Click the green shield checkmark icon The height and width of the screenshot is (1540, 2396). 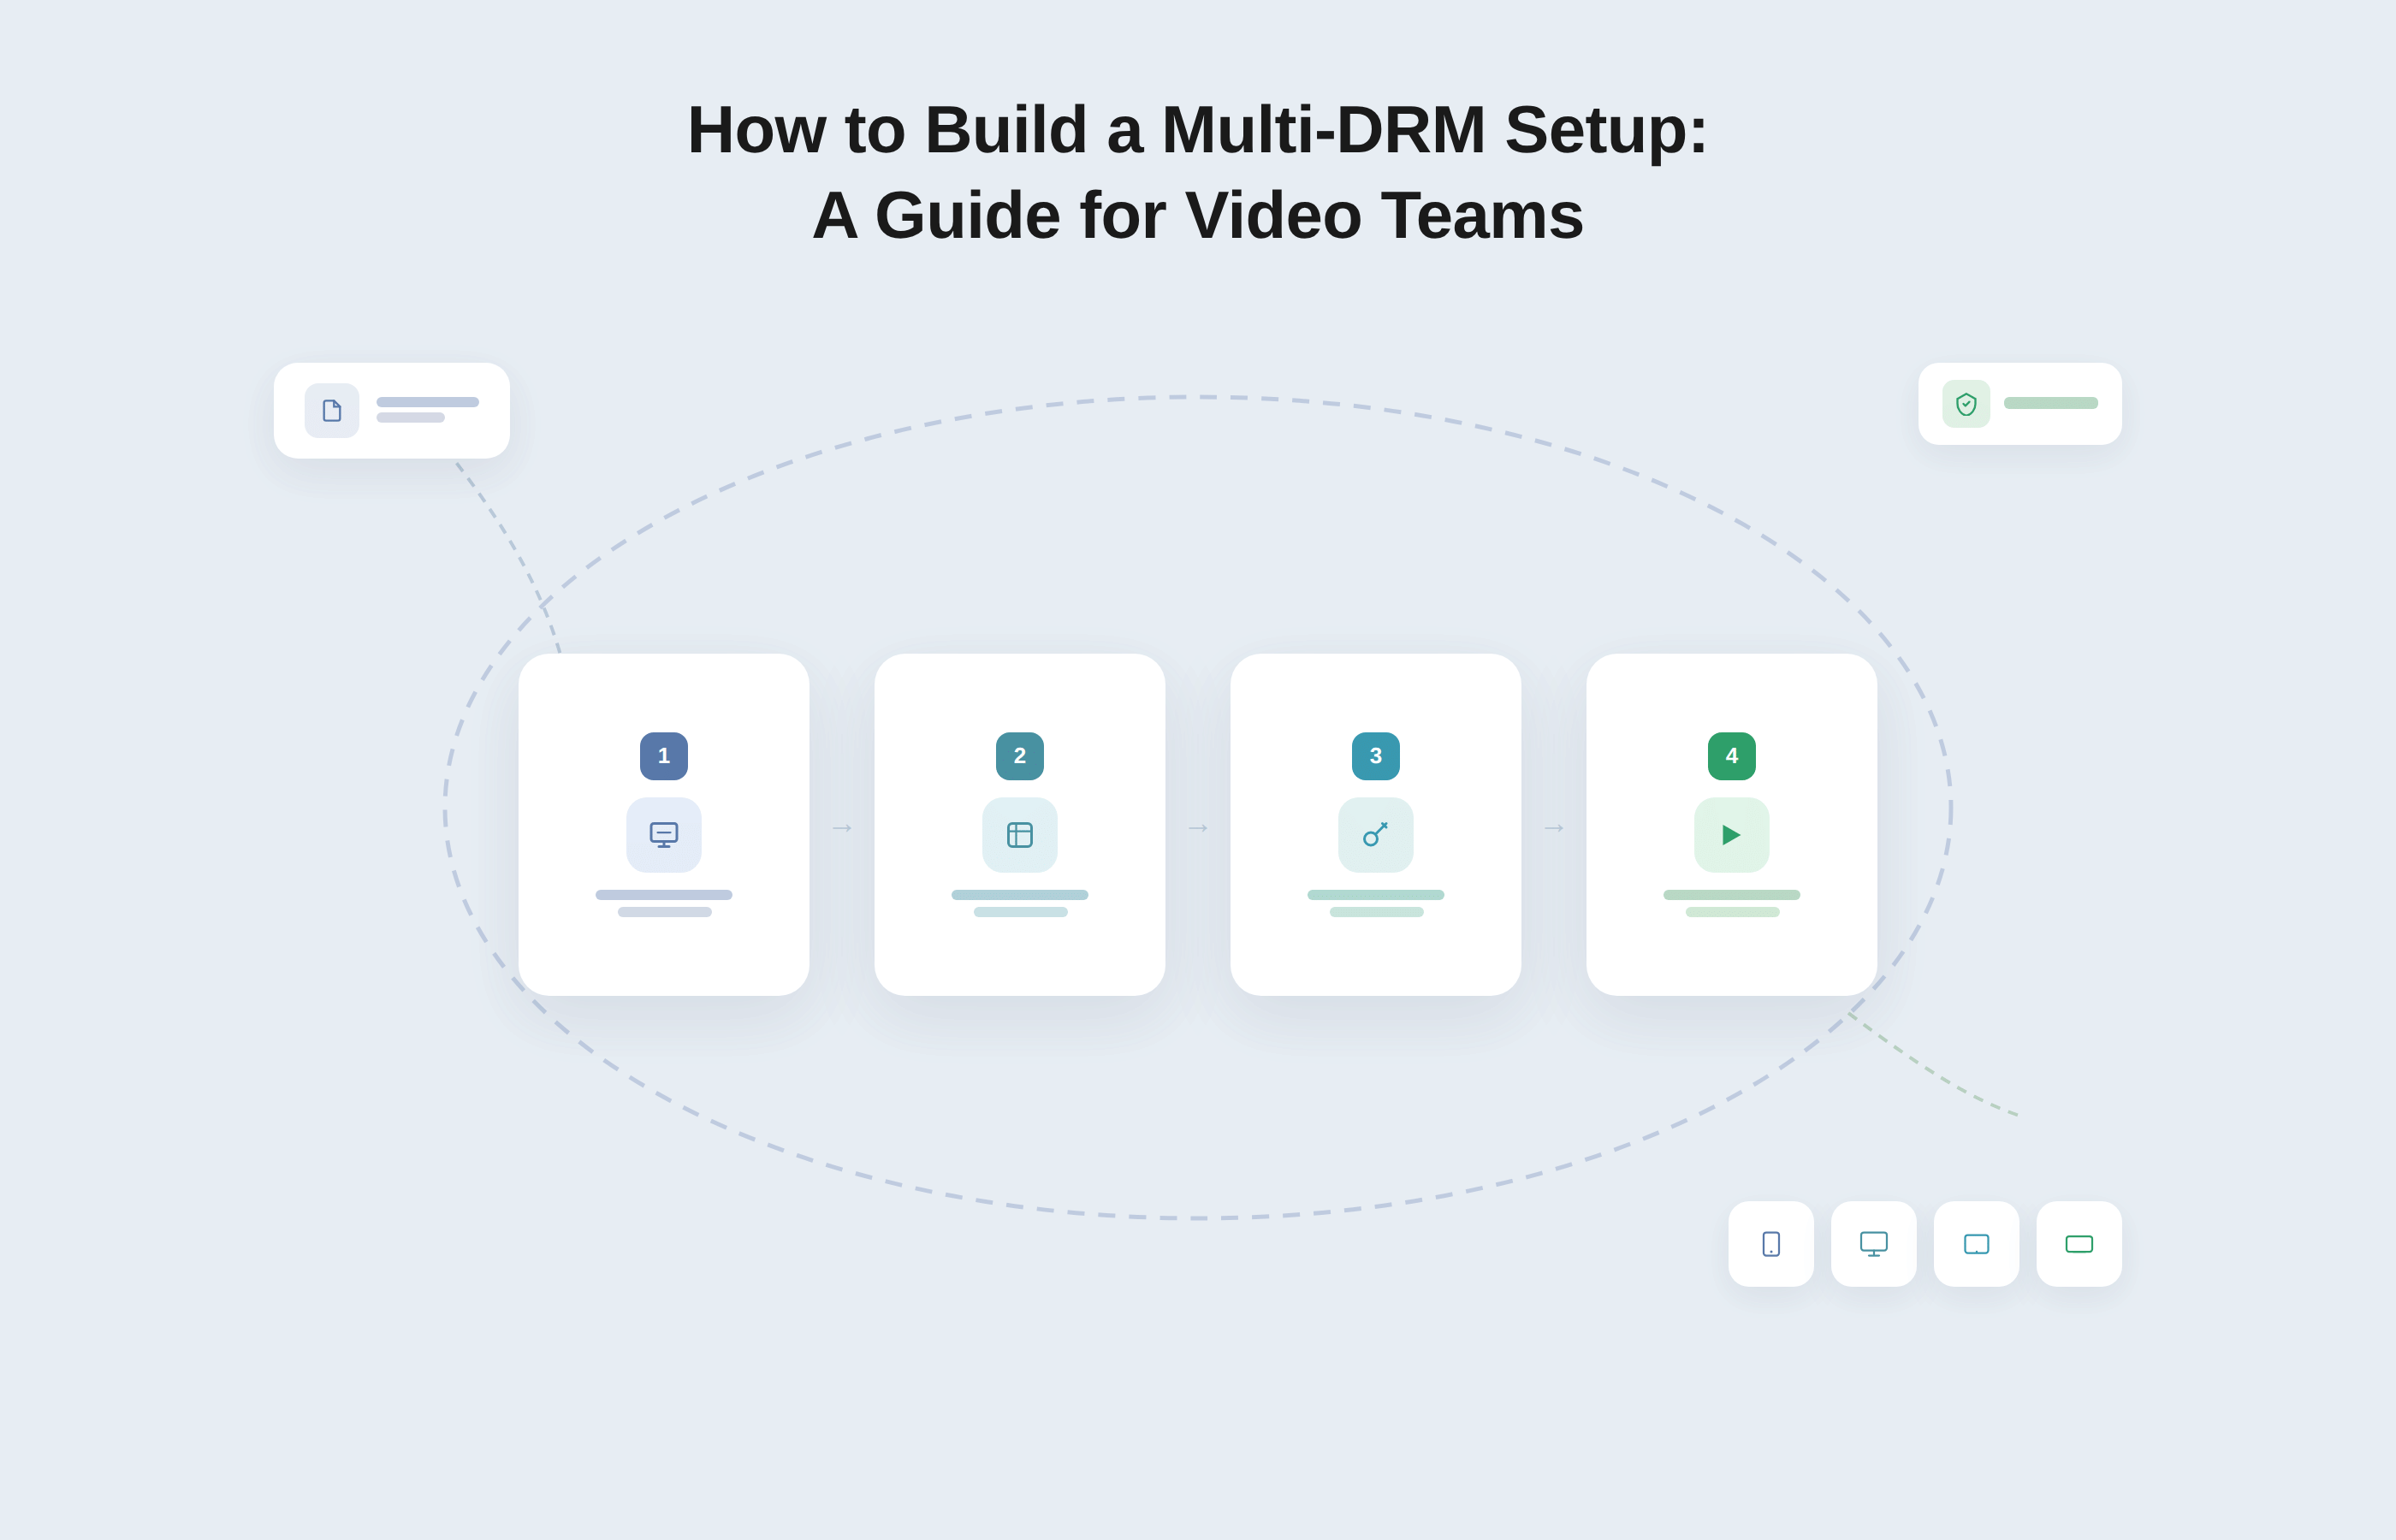click(1966, 404)
